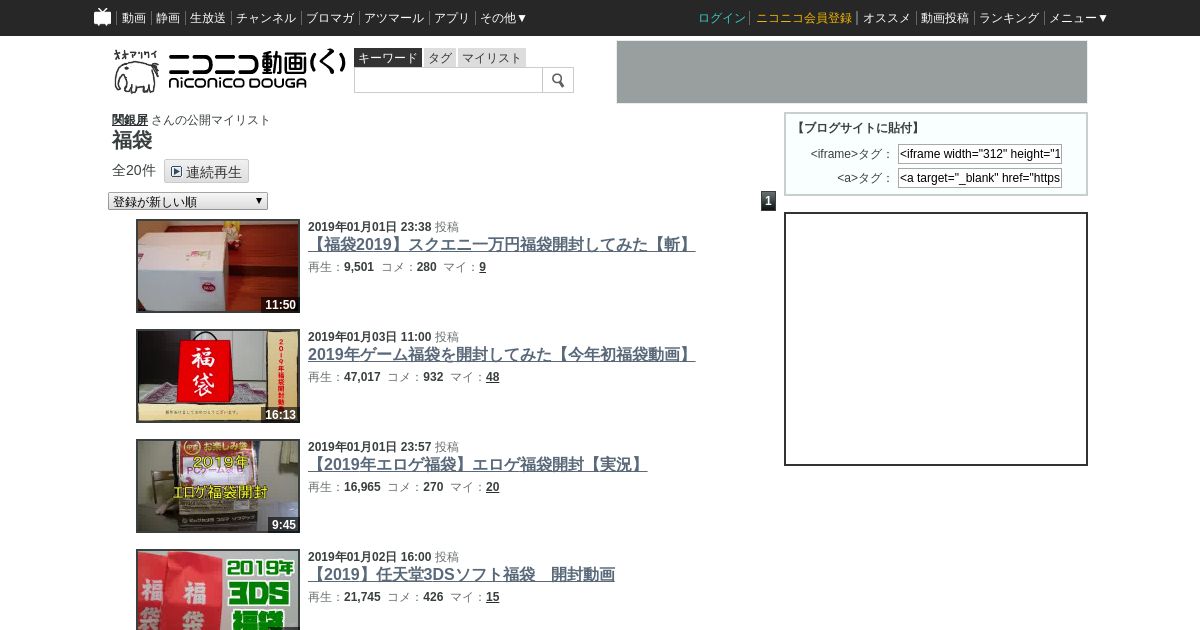Select the マイリスト search tab
The image size is (1200, 630).
tap(492, 58)
